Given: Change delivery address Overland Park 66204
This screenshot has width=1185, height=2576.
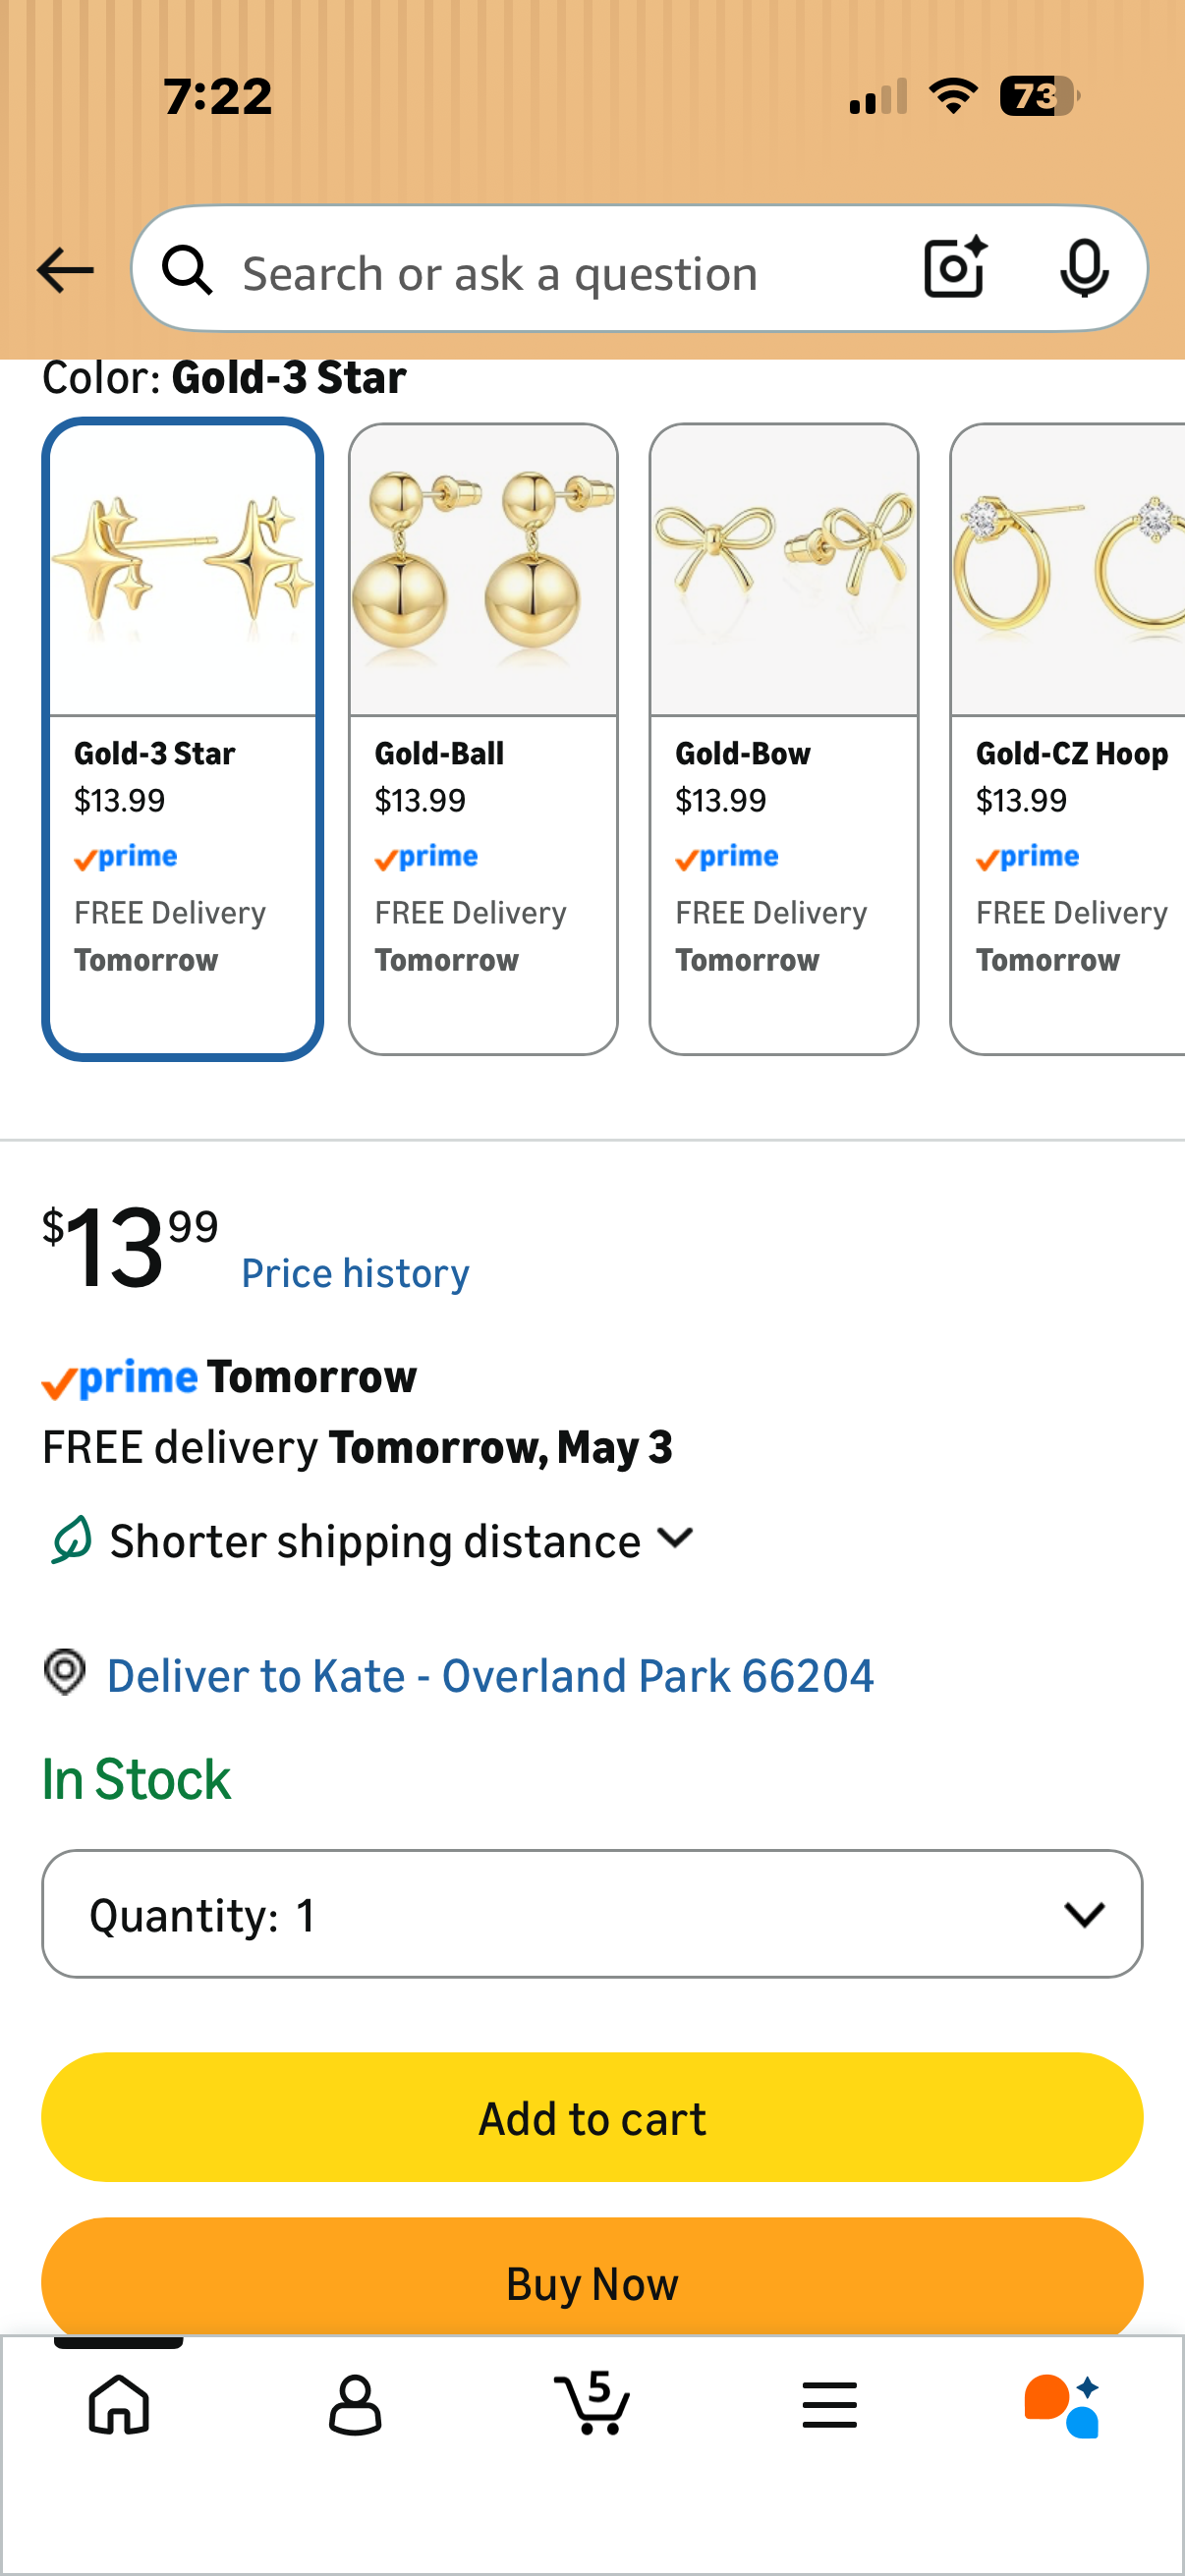Looking at the screenshot, I should coord(490,1676).
